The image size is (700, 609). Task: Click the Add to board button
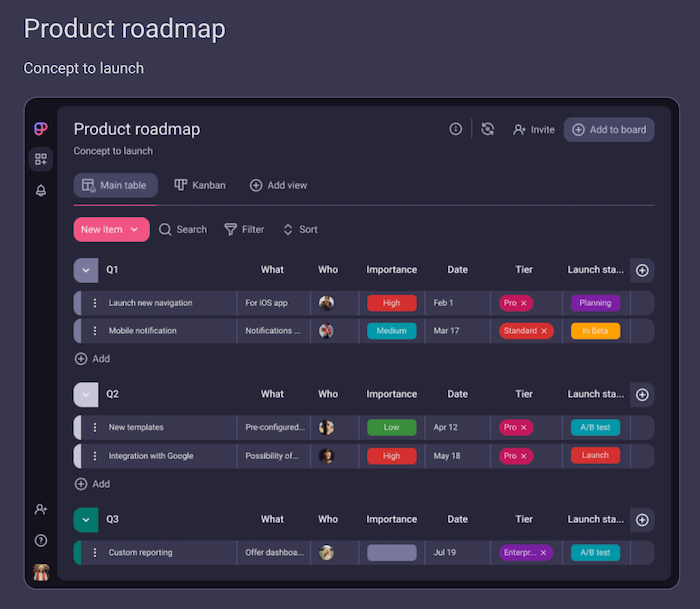tap(608, 129)
